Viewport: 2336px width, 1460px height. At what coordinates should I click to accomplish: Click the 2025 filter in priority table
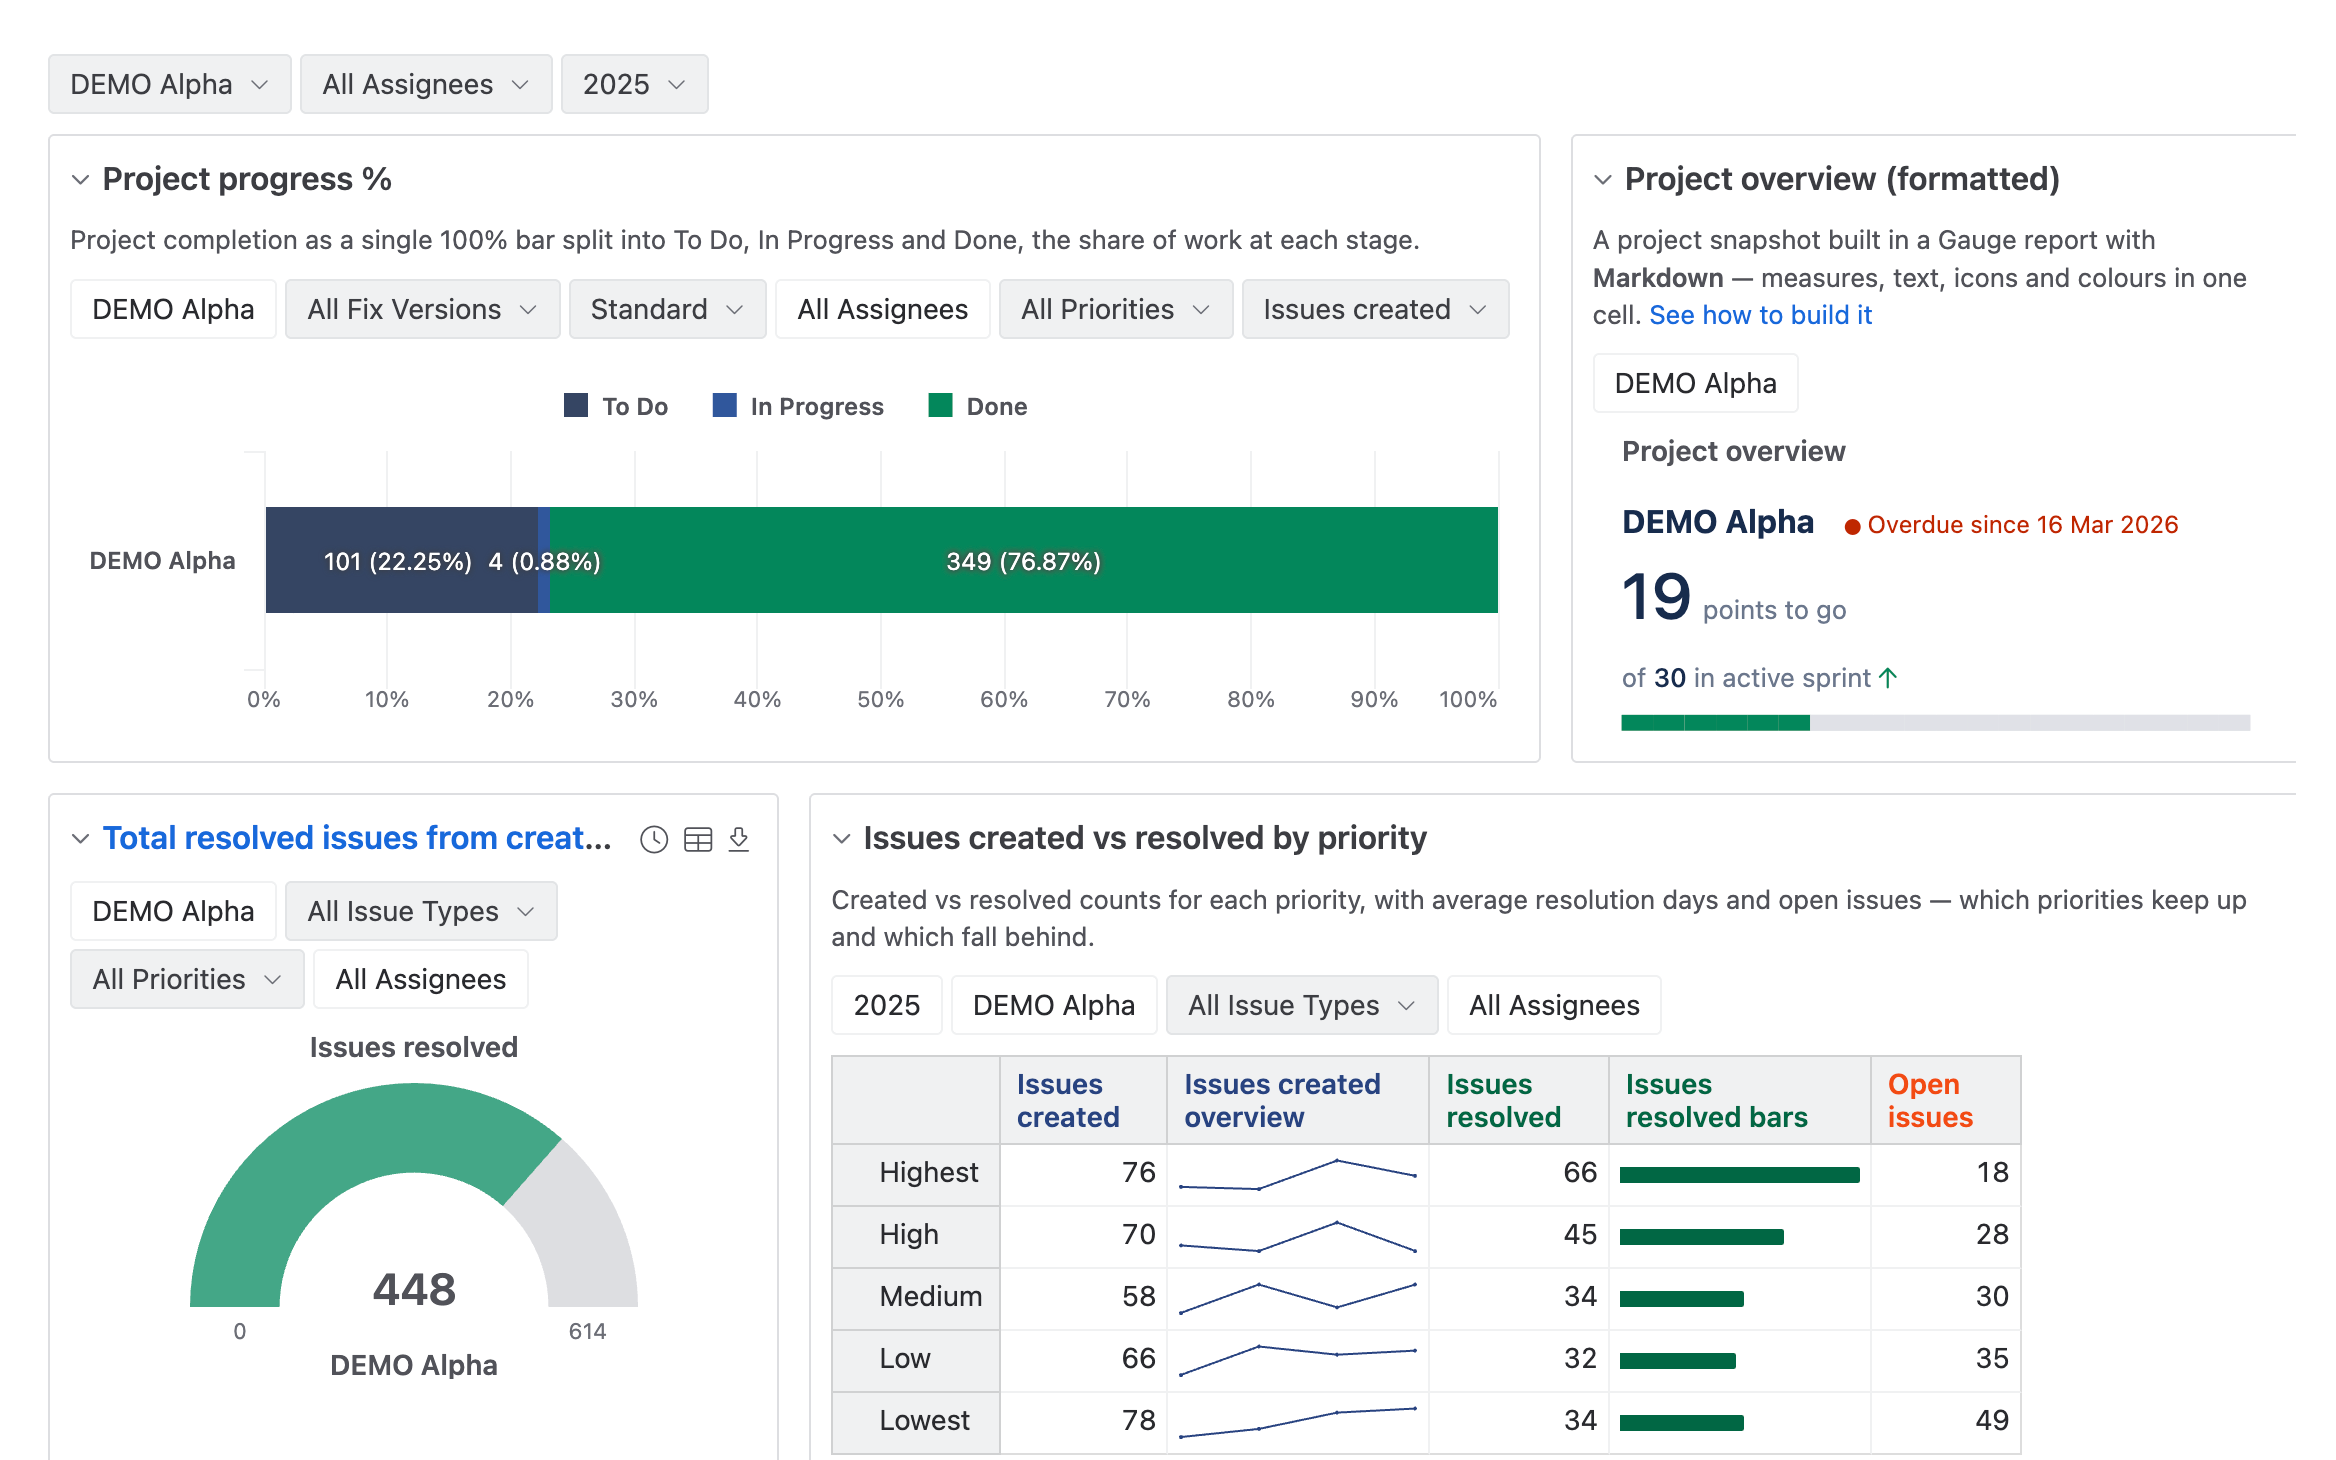pyautogui.click(x=887, y=1005)
